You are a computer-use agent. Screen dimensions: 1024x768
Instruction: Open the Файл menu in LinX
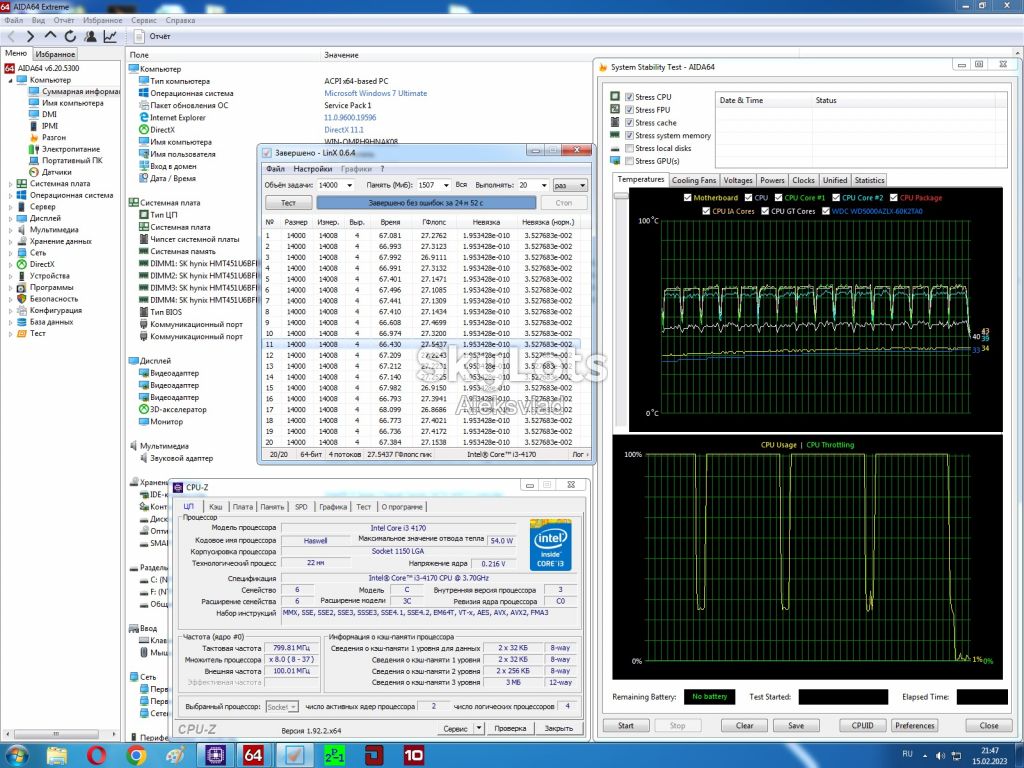click(x=275, y=168)
